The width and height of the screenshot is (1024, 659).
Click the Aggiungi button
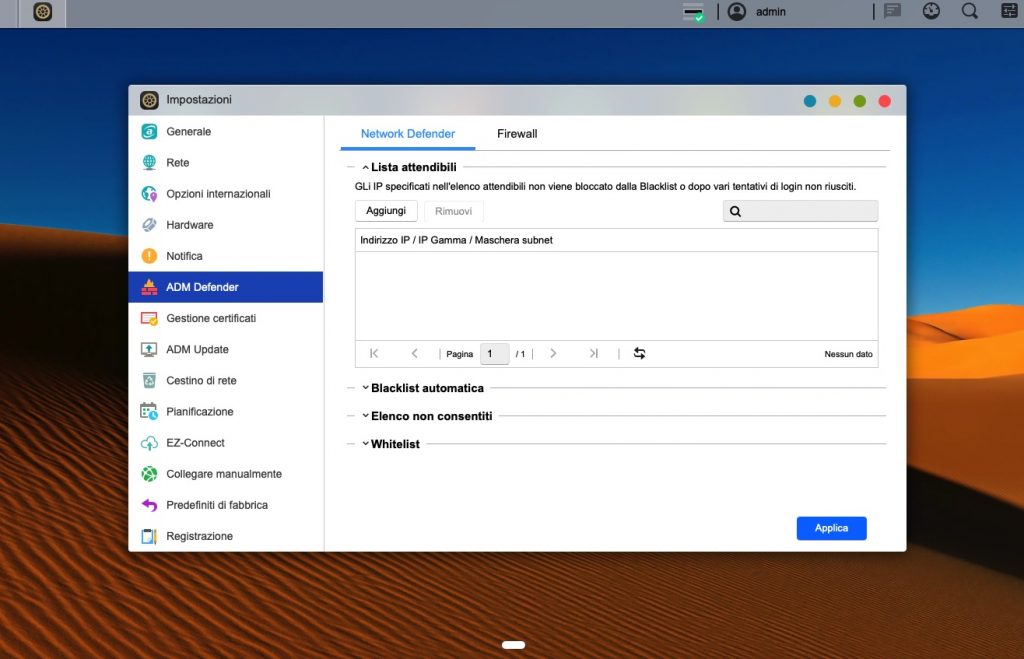point(386,211)
